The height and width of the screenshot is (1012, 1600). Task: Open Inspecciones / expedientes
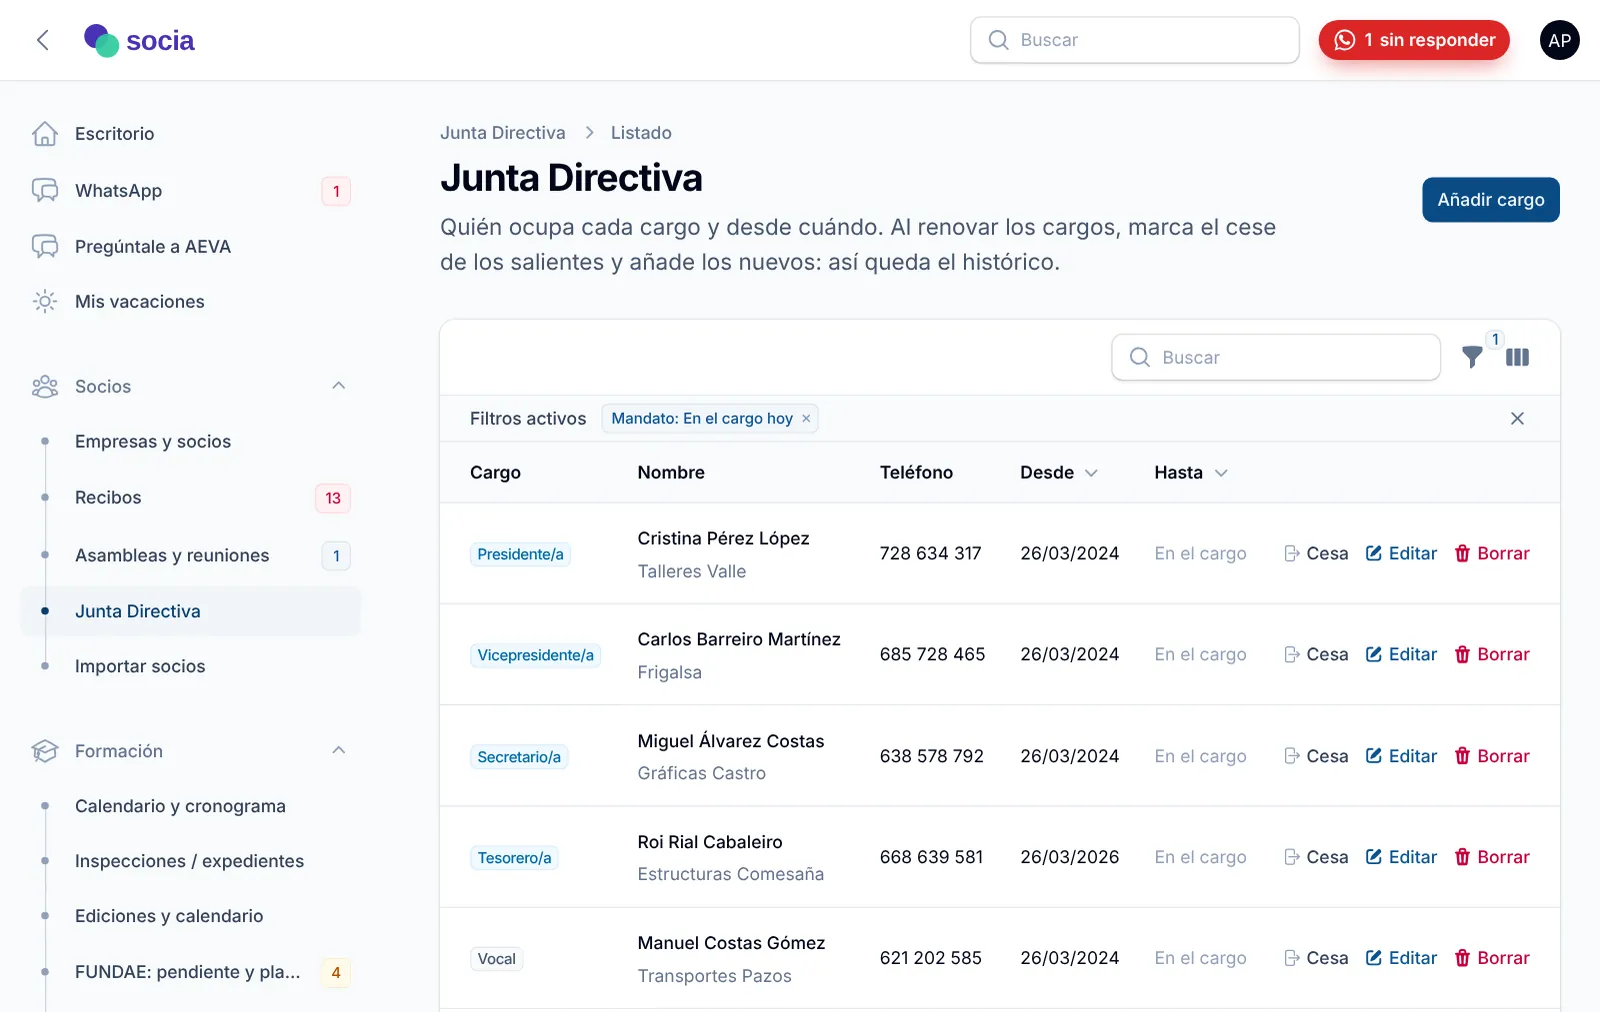(x=190, y=861)
